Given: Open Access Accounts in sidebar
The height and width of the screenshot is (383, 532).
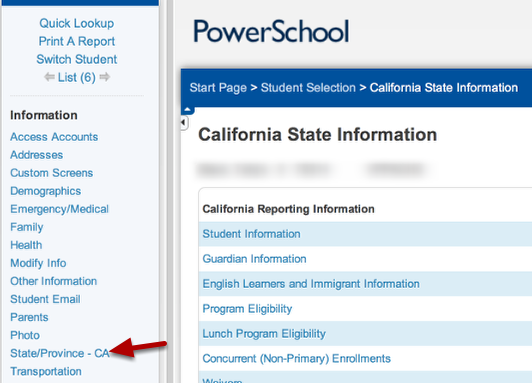Looking at the screenshot, I should (x=54, y=137).
